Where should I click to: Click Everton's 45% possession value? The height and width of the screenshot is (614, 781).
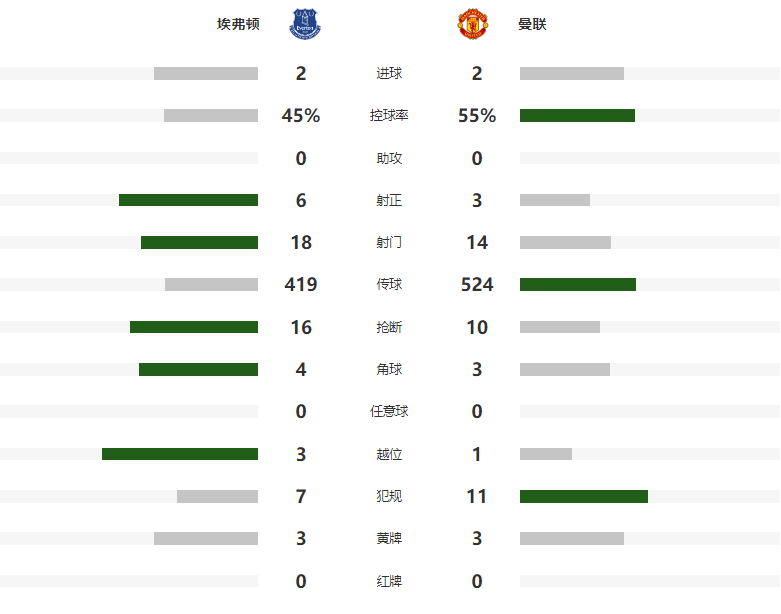(301, 116)
